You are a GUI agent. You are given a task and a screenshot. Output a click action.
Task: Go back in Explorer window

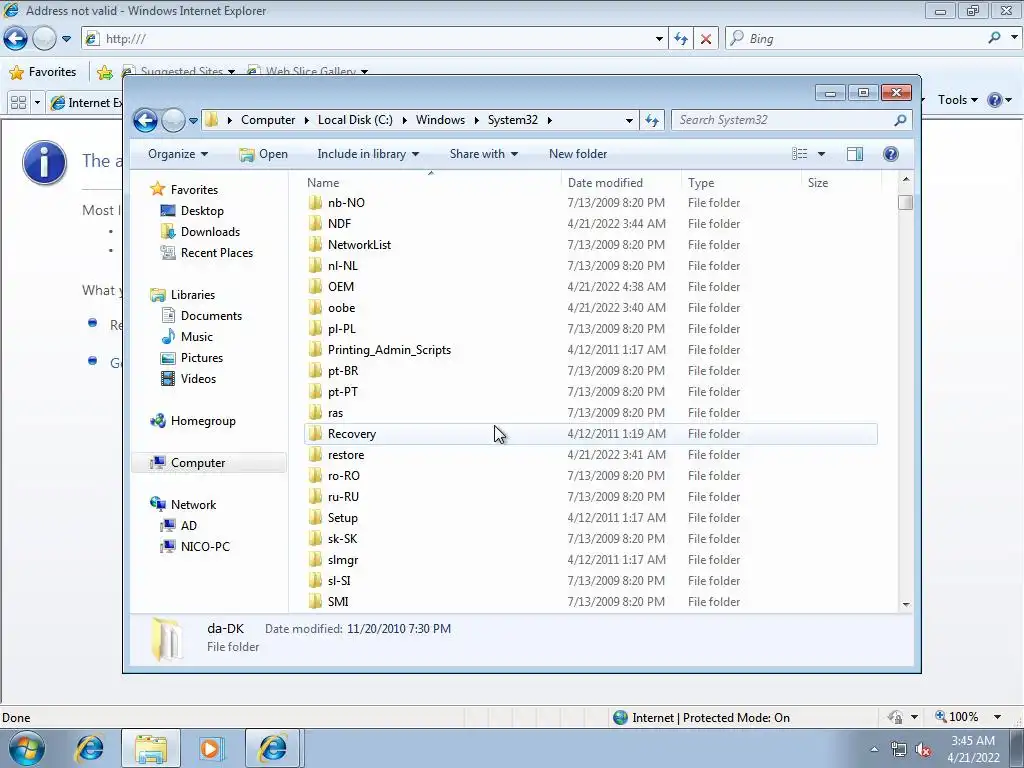point(145,120)
